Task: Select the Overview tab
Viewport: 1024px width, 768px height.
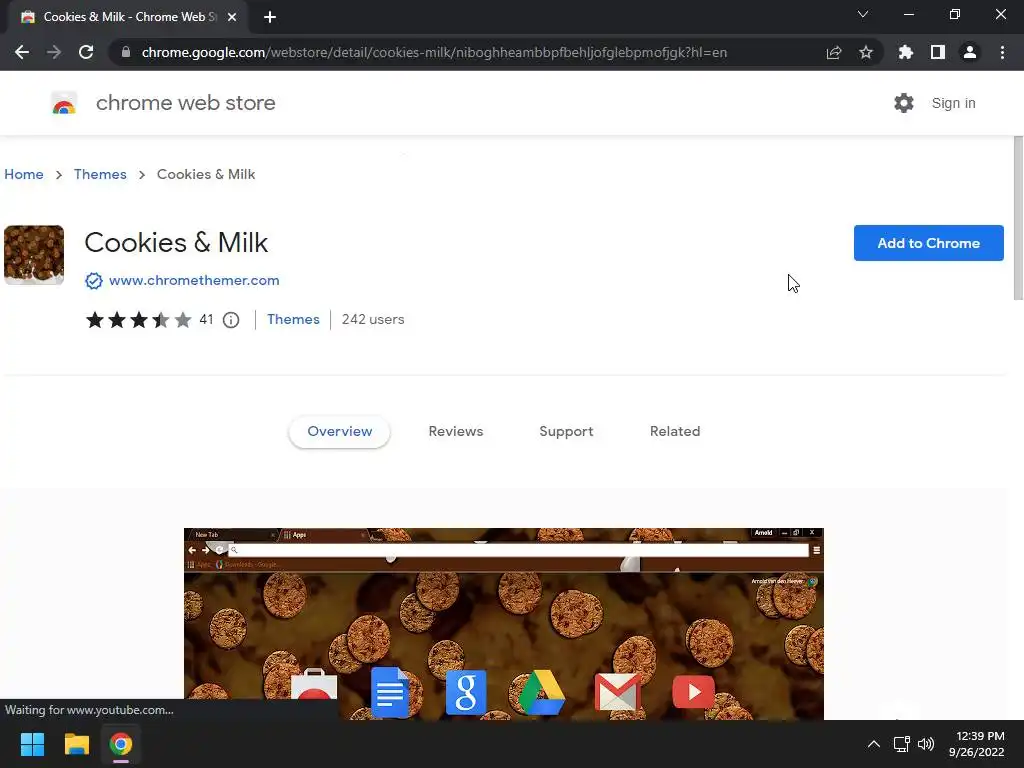Action: (340, 432)
